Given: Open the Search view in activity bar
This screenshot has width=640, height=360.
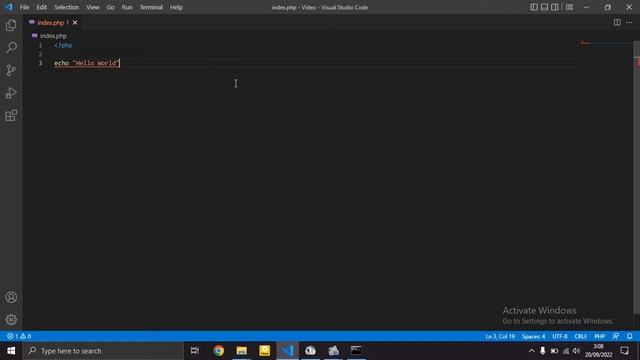Looking at the screenshot, I should pos(11,48).
